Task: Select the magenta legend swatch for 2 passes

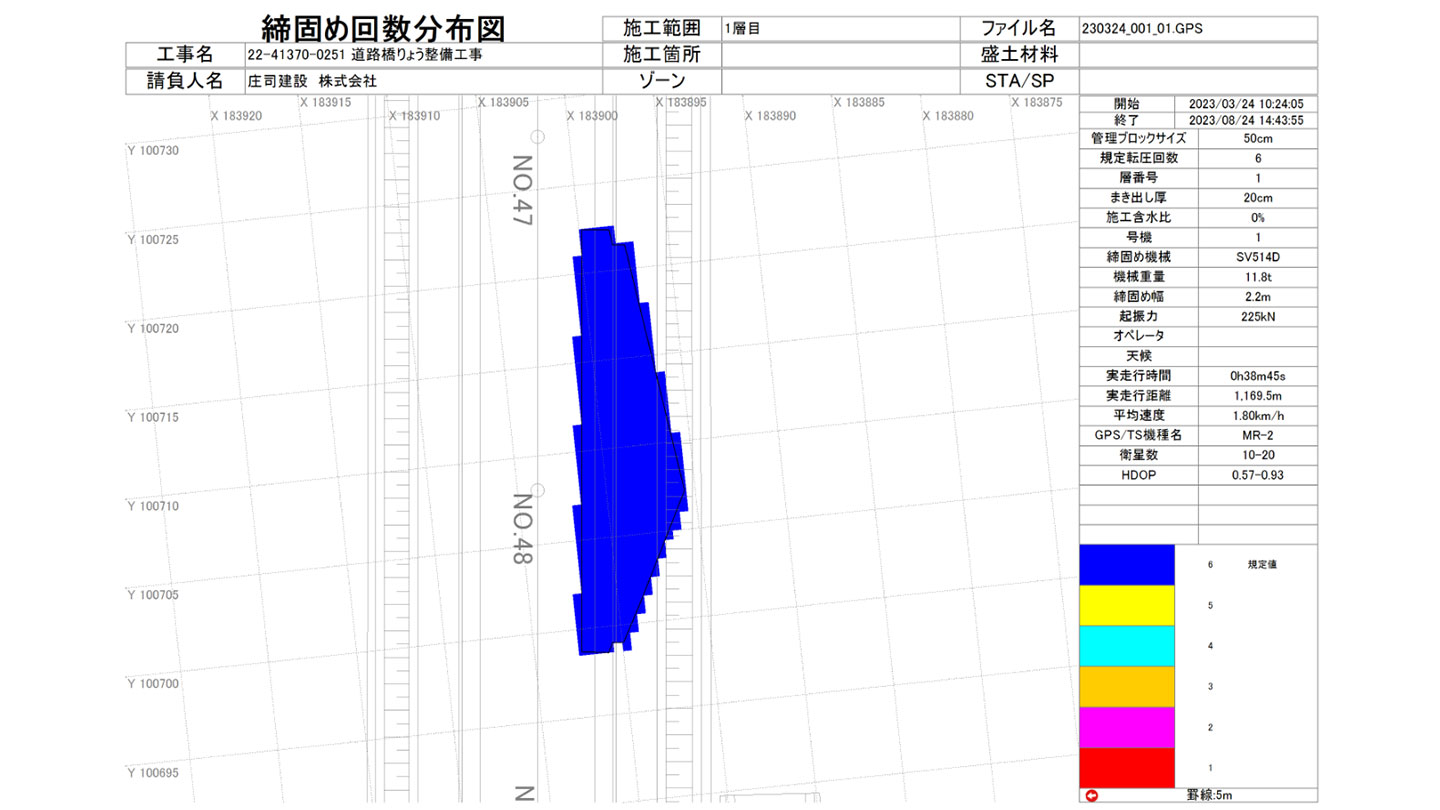Action: 1126,727
